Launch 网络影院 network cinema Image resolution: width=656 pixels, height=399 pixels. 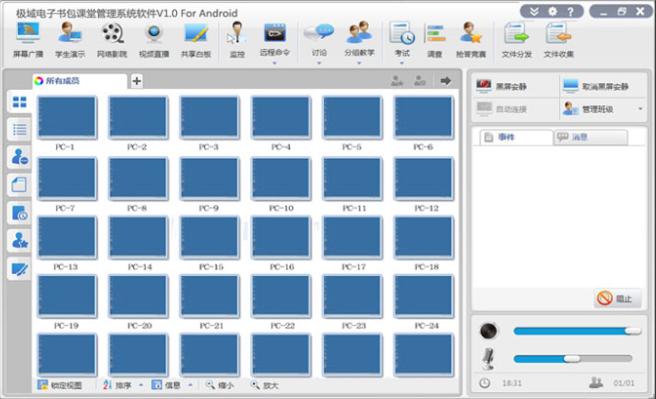coord(112,40)
